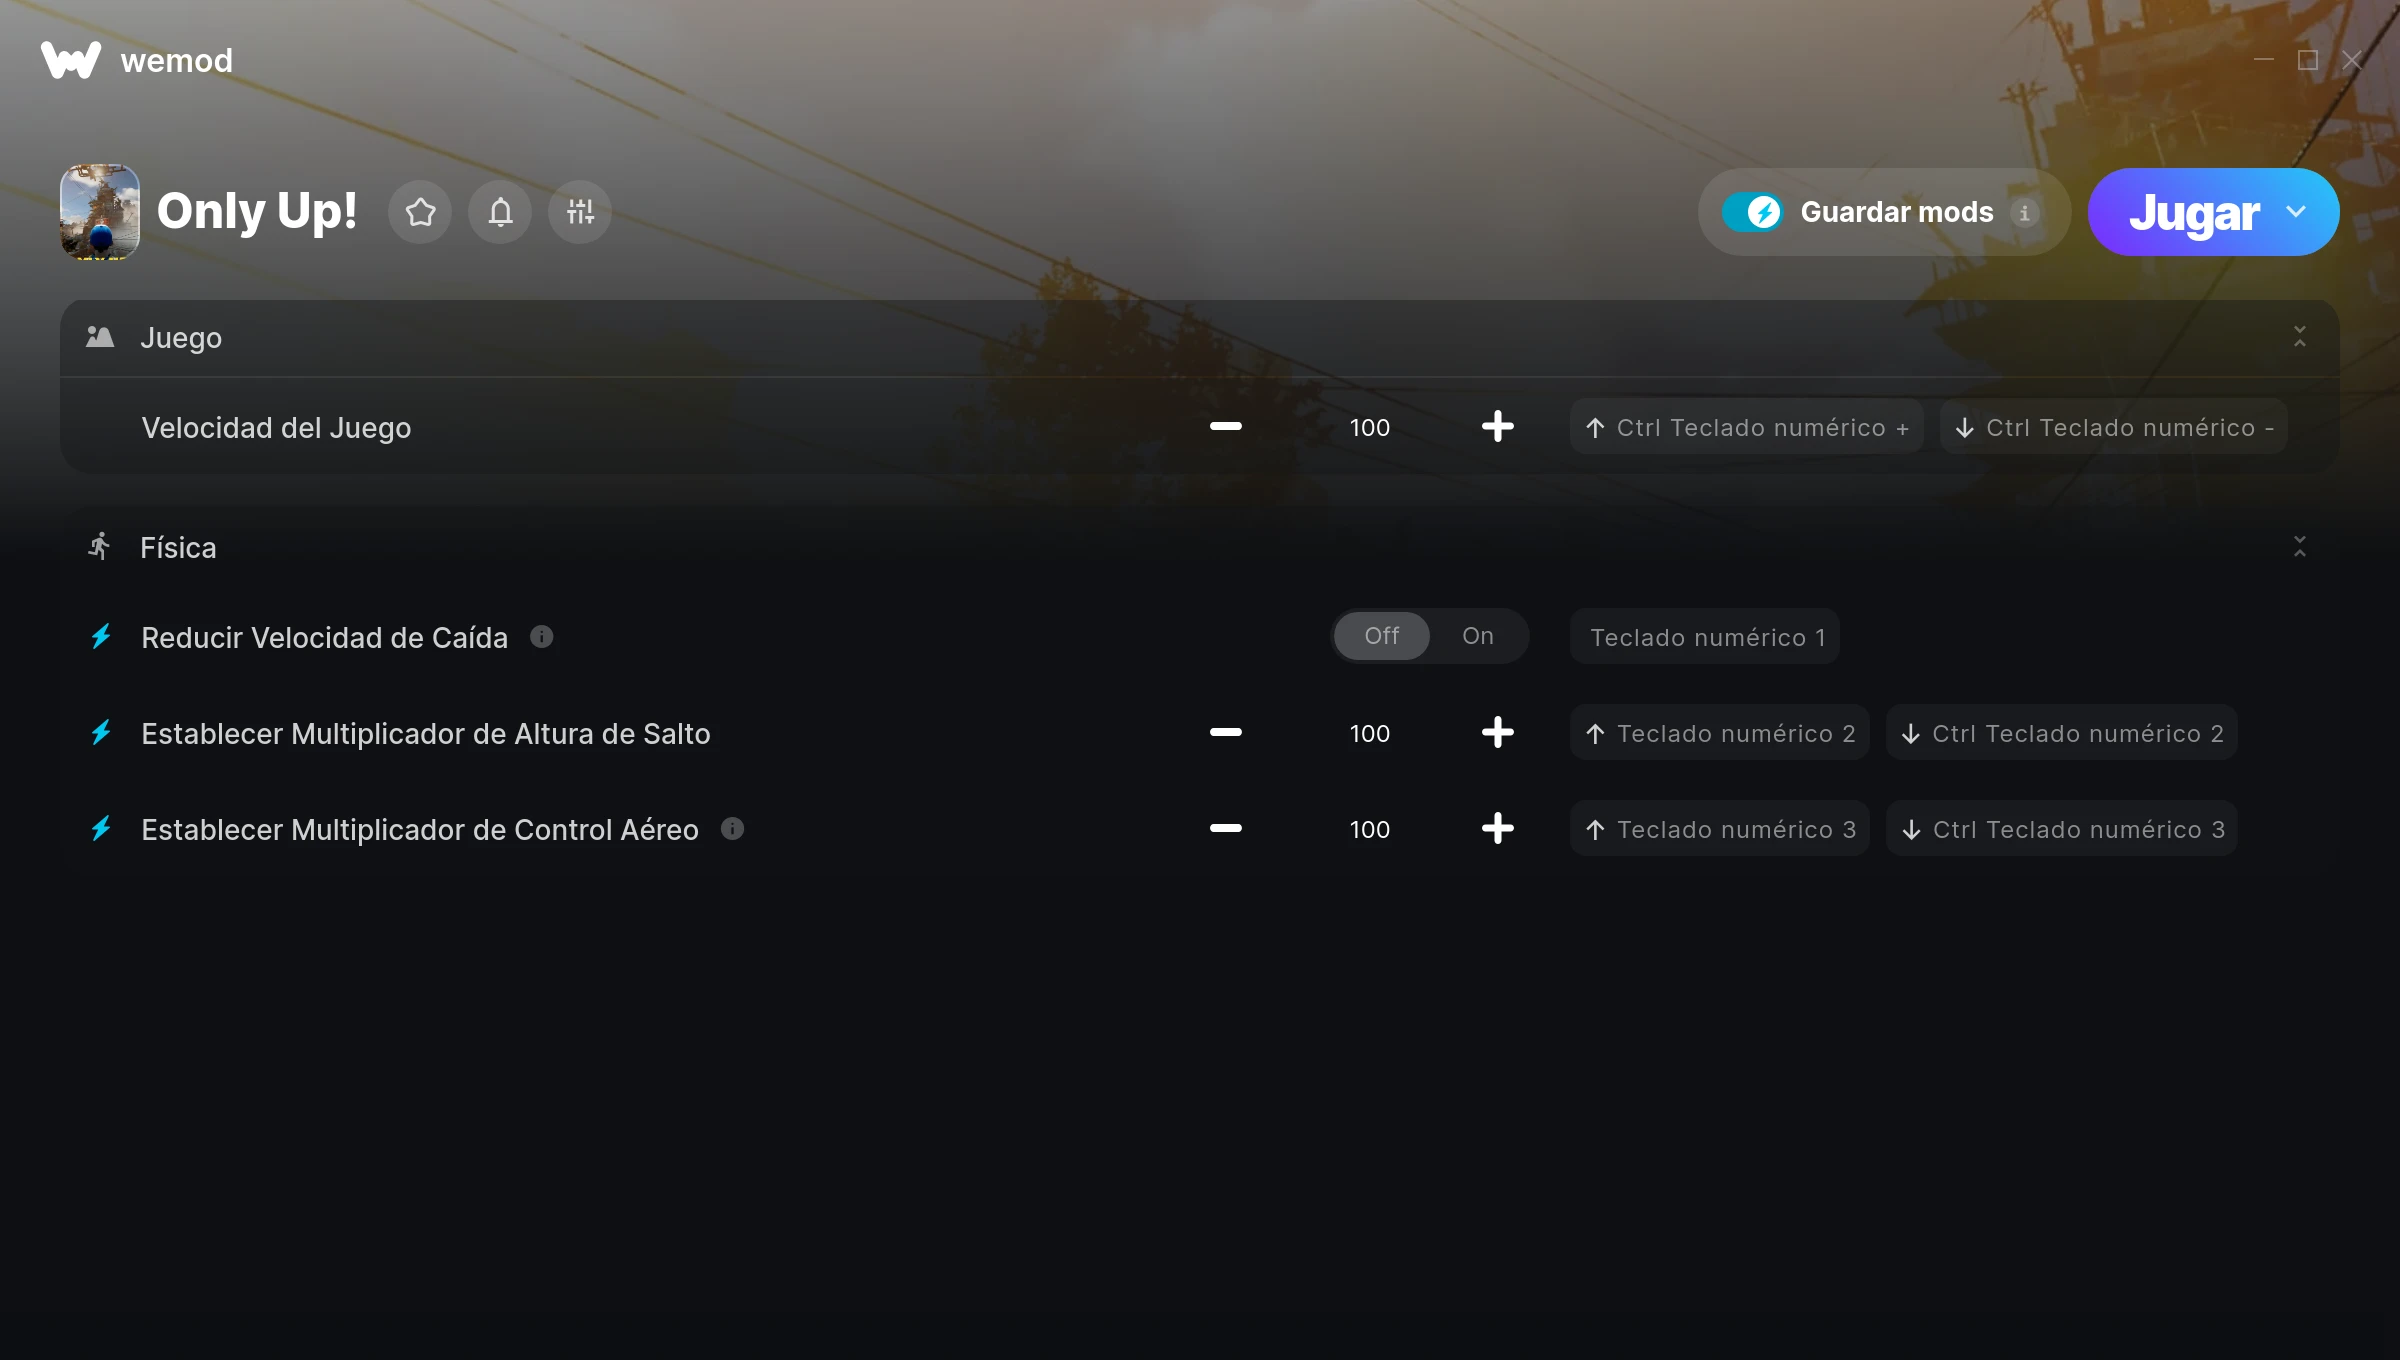Click the Only Up! game thumbnail
This screenshot has width=2400, height=1360.
click(x=100, y=212)
